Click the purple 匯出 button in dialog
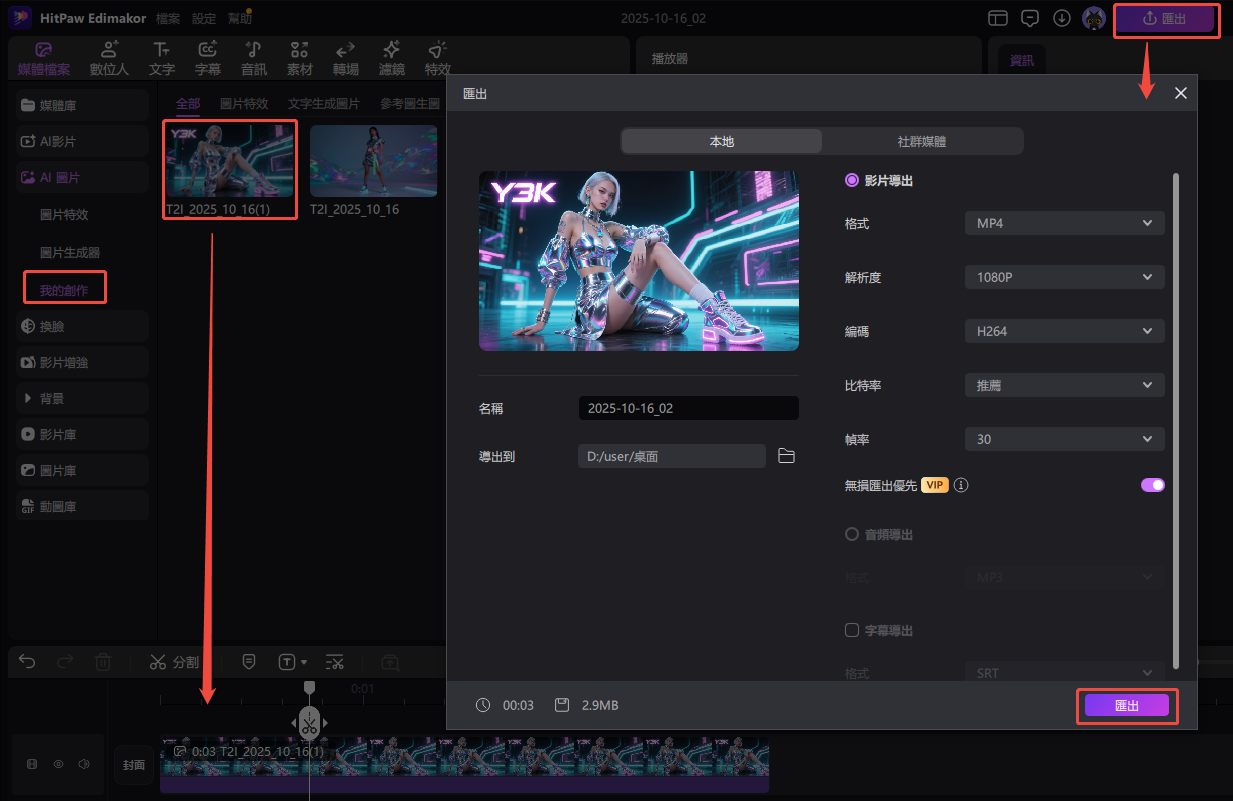Viewport: 1233px width, 801px height. [x=1126, y=706]
